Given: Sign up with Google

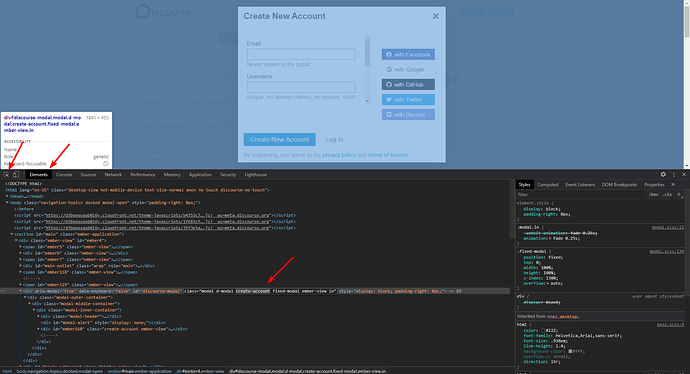Looking at the screenshot, I should 408,70.
